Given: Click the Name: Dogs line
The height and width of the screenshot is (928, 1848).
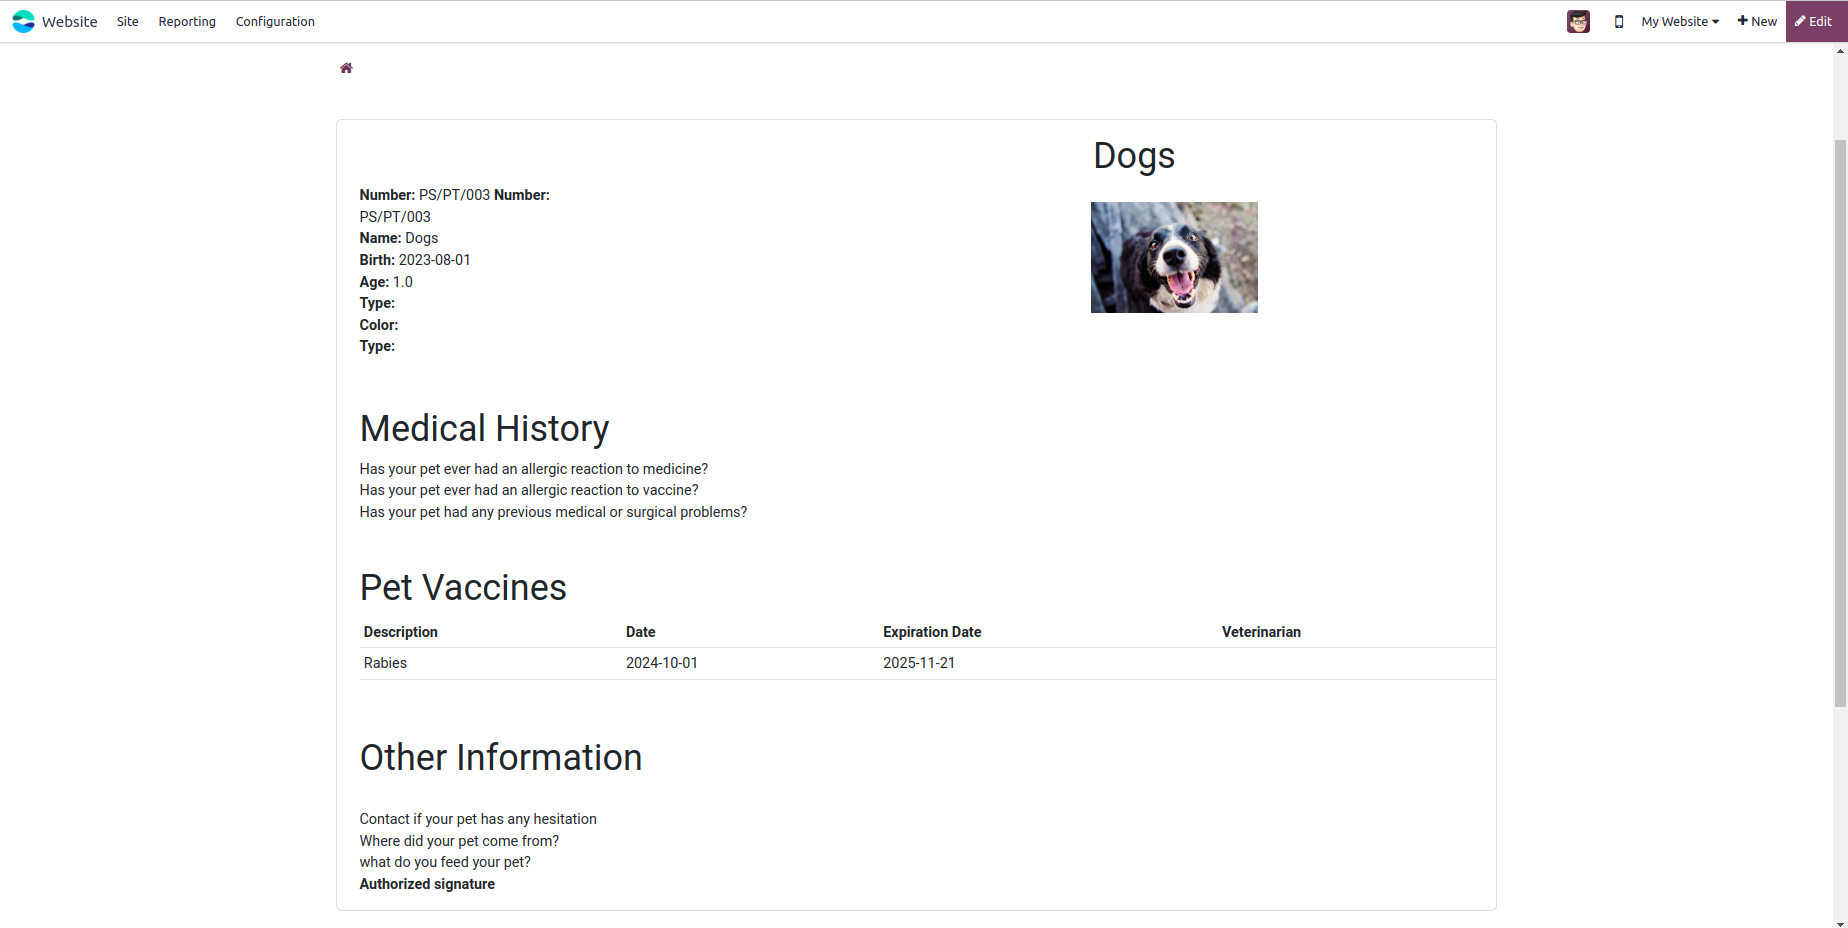Looking at the screenshot, I should click(x=399, y=238).
